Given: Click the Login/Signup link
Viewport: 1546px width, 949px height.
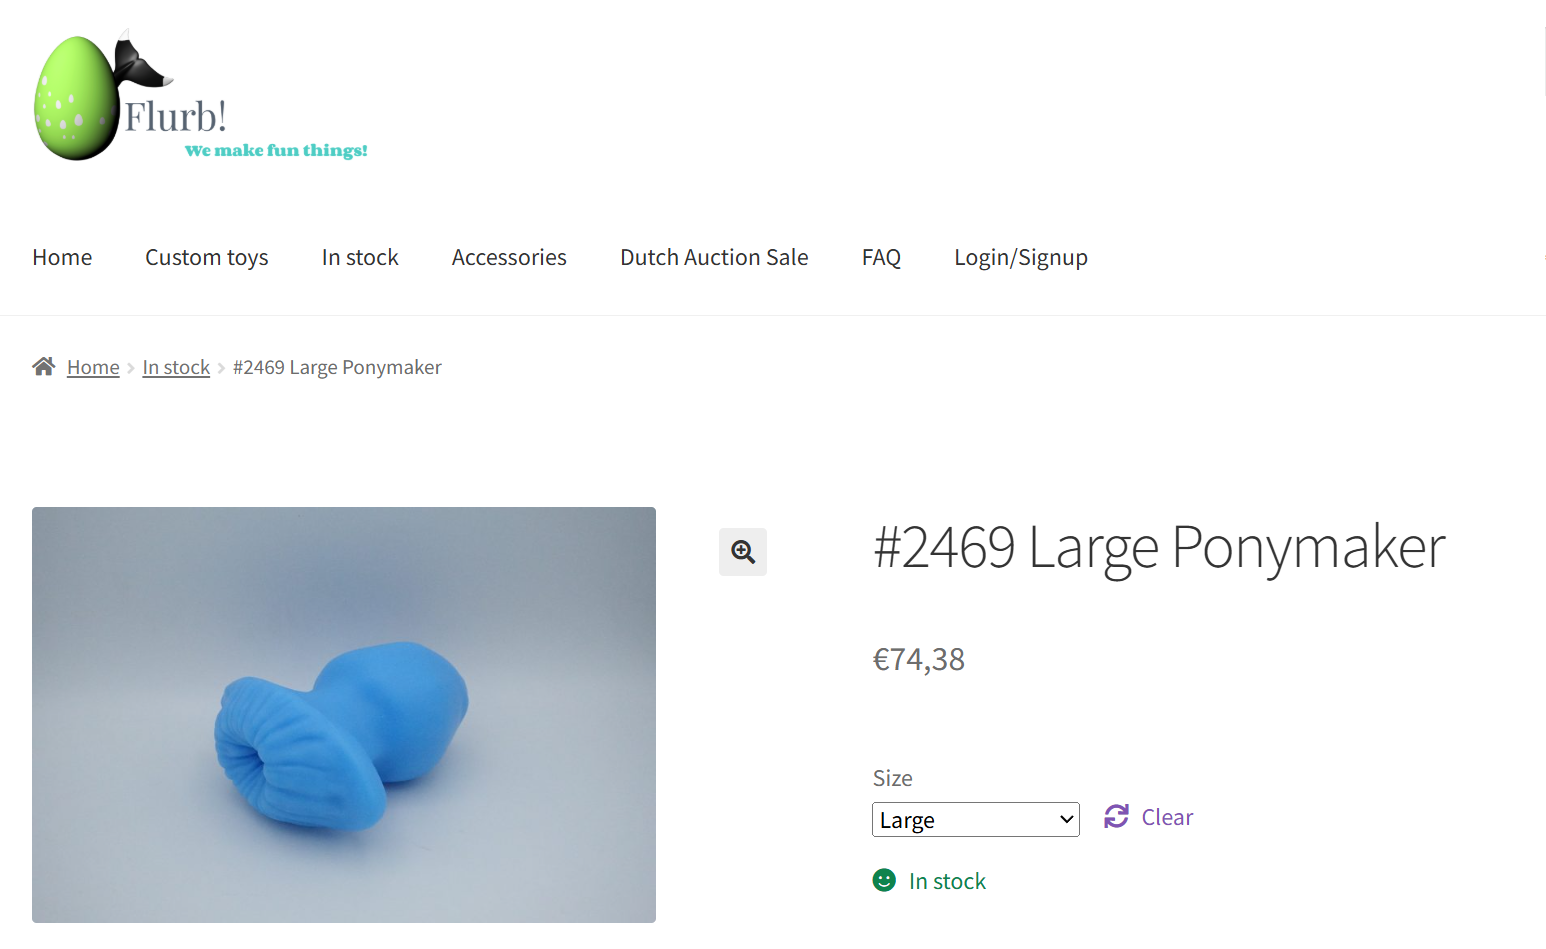Looking at the screenshot, I should click(x=1020, y=257).
